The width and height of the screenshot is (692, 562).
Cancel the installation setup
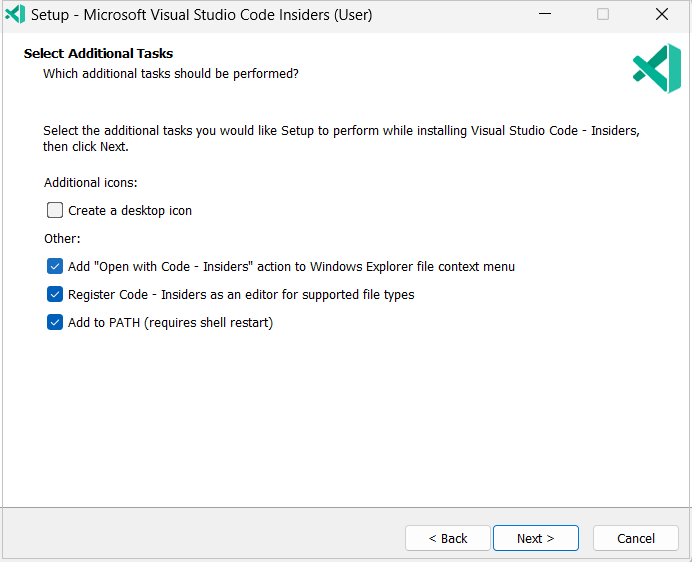636,538
